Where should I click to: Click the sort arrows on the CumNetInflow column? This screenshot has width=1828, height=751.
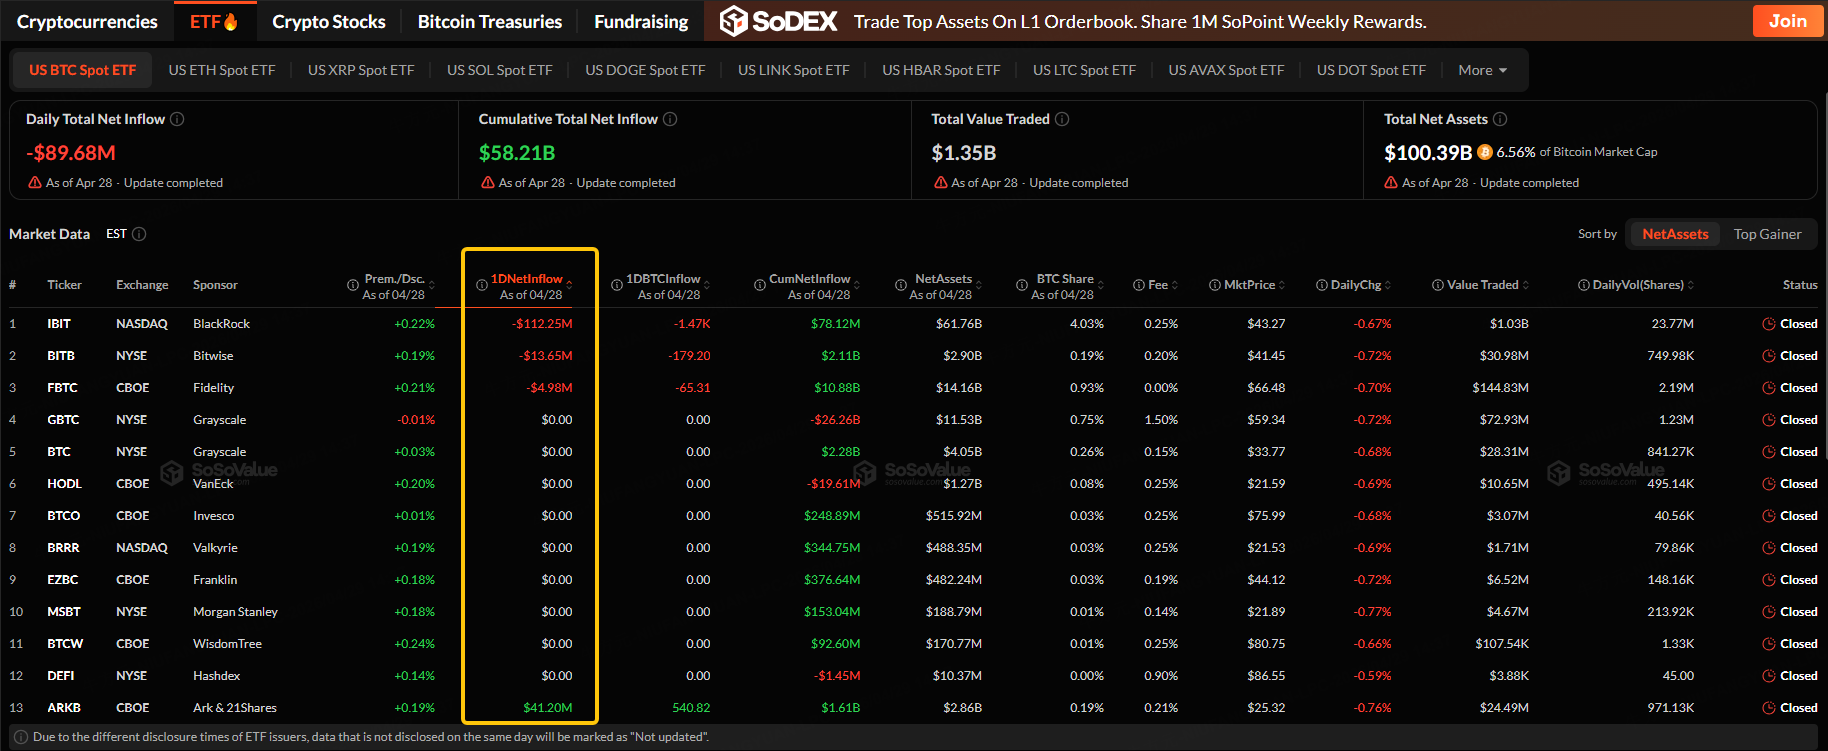click(858, 285)
